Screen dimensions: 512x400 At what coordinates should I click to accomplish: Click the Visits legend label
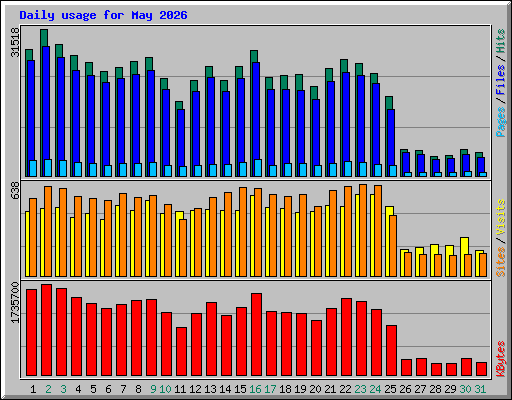tap(500, 217)
